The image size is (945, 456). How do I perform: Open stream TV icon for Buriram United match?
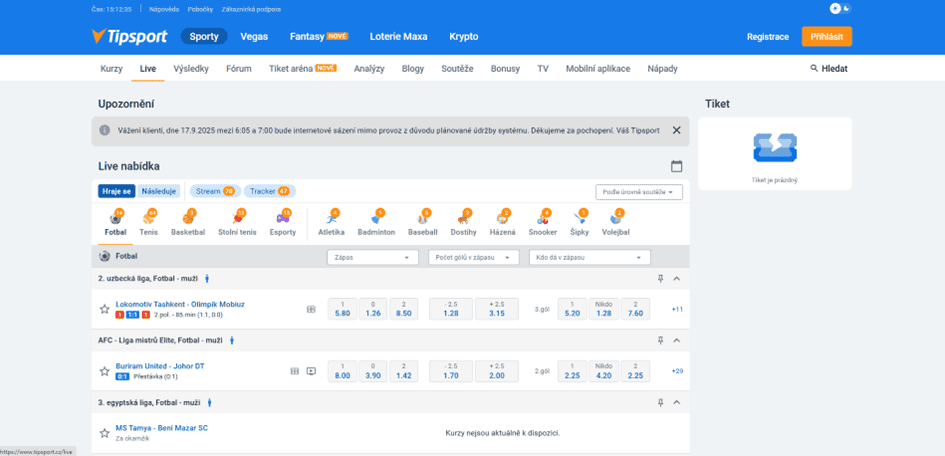311,371
